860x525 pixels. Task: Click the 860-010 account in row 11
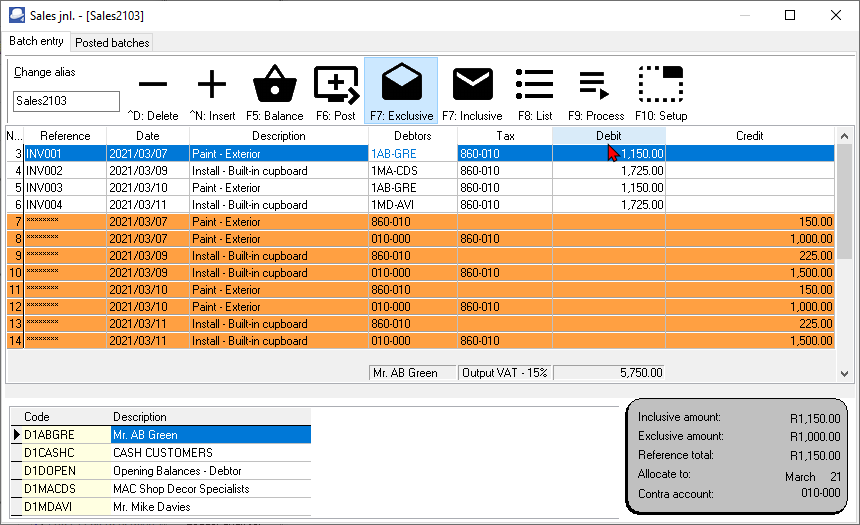click(412, 290)
